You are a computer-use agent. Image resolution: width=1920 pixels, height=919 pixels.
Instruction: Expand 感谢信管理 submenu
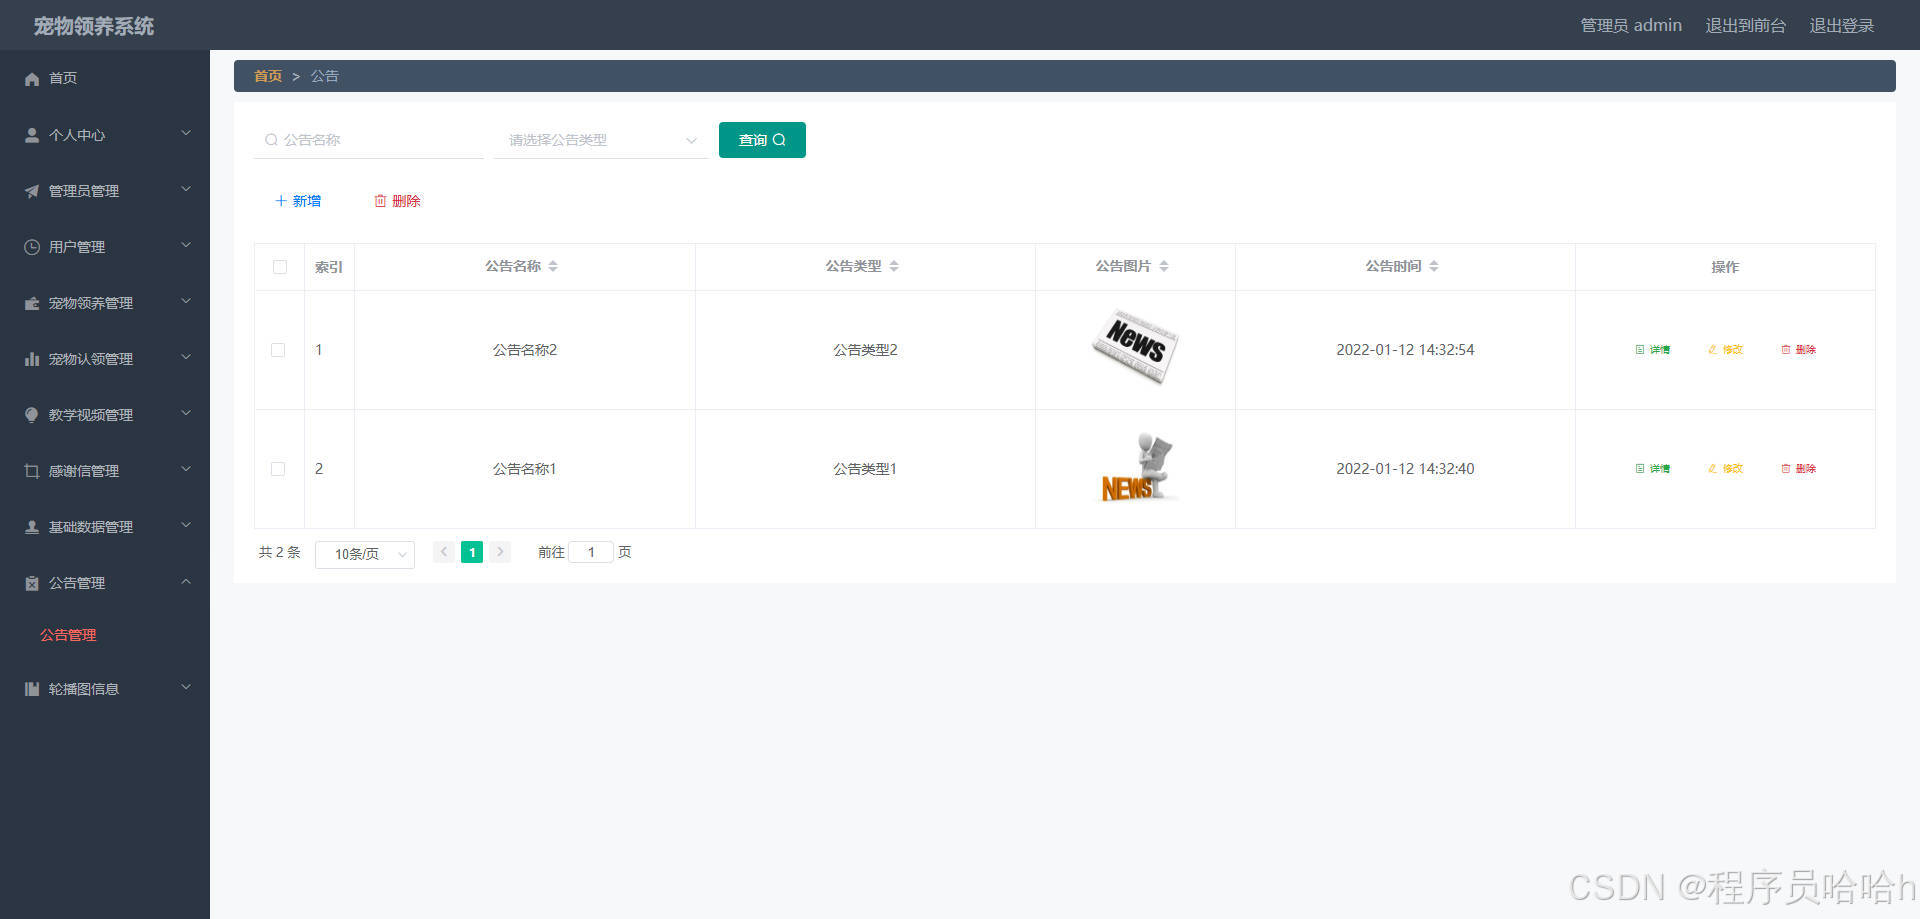tap(186, 469)
